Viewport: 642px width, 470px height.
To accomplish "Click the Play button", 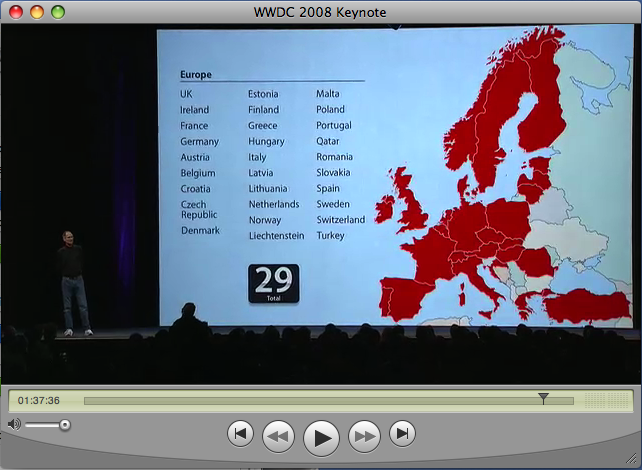I will pyautogui.click(x=321, y=438).
